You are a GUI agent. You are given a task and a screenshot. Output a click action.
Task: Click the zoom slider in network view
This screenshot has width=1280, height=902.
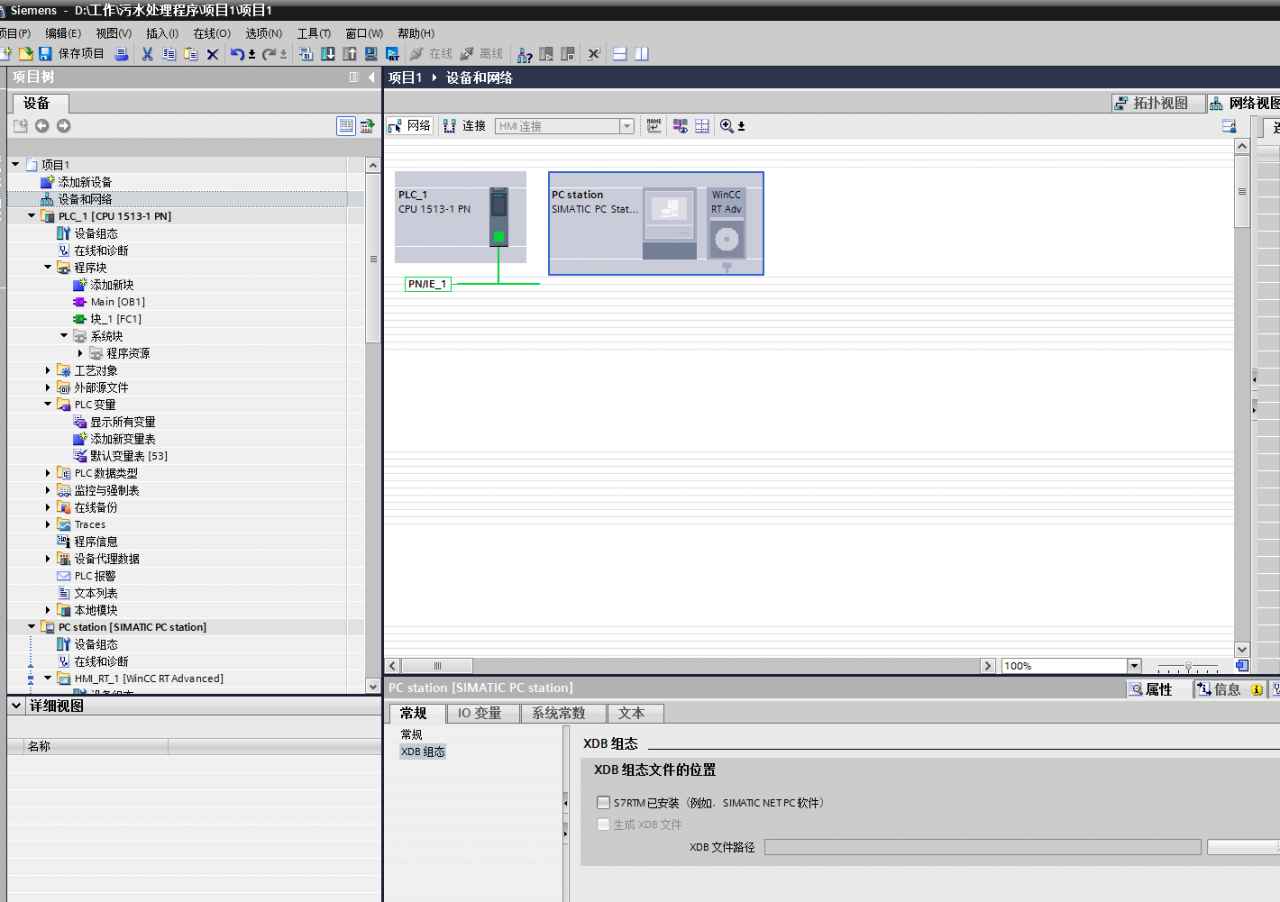coord(1188,666)
